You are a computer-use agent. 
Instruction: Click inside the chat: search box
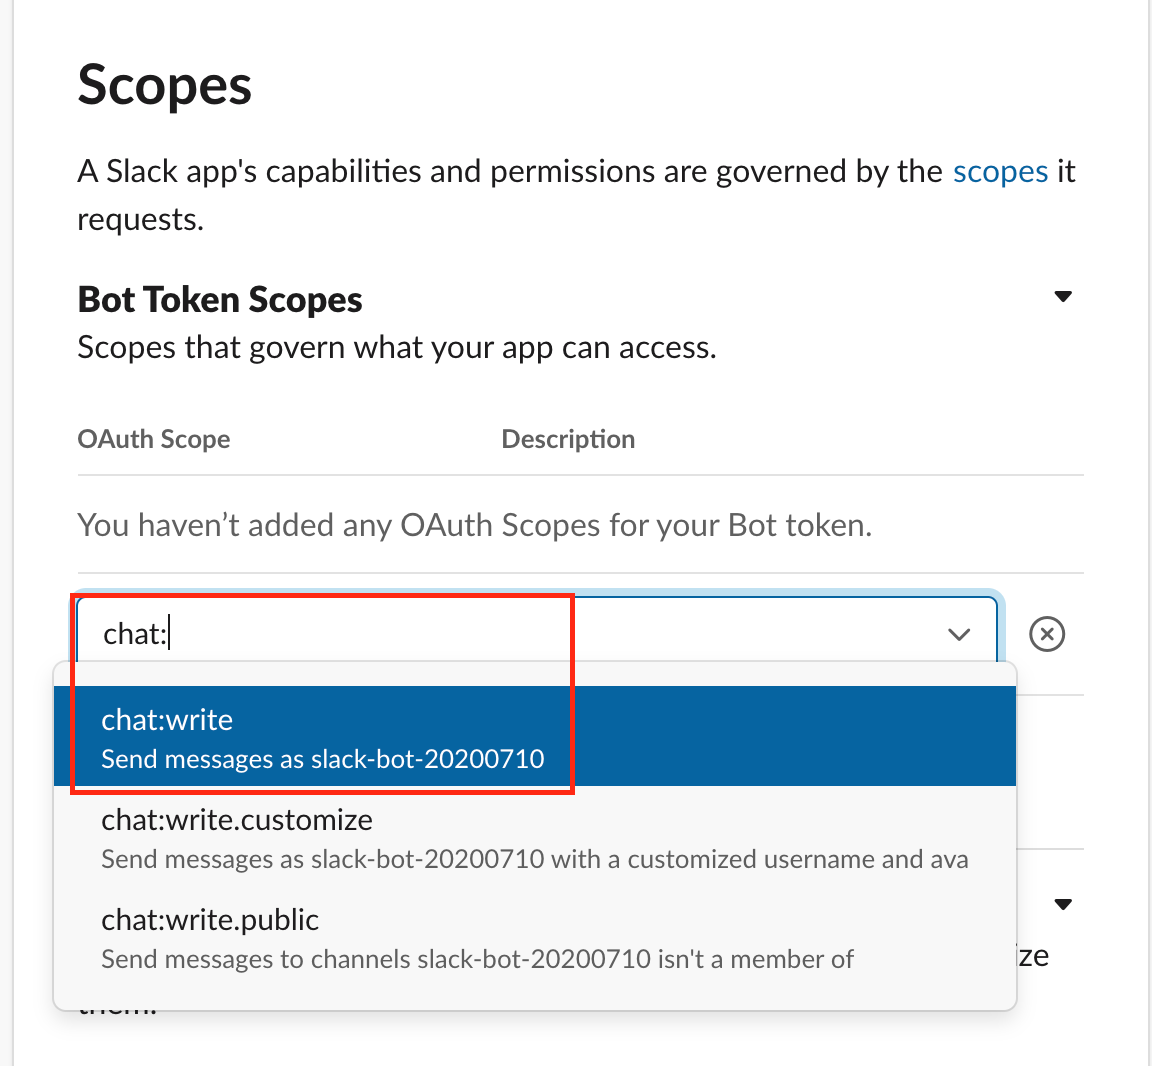click(300, 633)
